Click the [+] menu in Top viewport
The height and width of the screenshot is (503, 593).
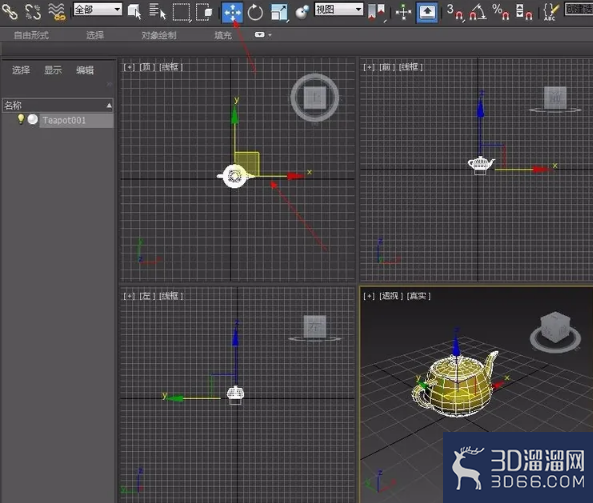[129, 67]
